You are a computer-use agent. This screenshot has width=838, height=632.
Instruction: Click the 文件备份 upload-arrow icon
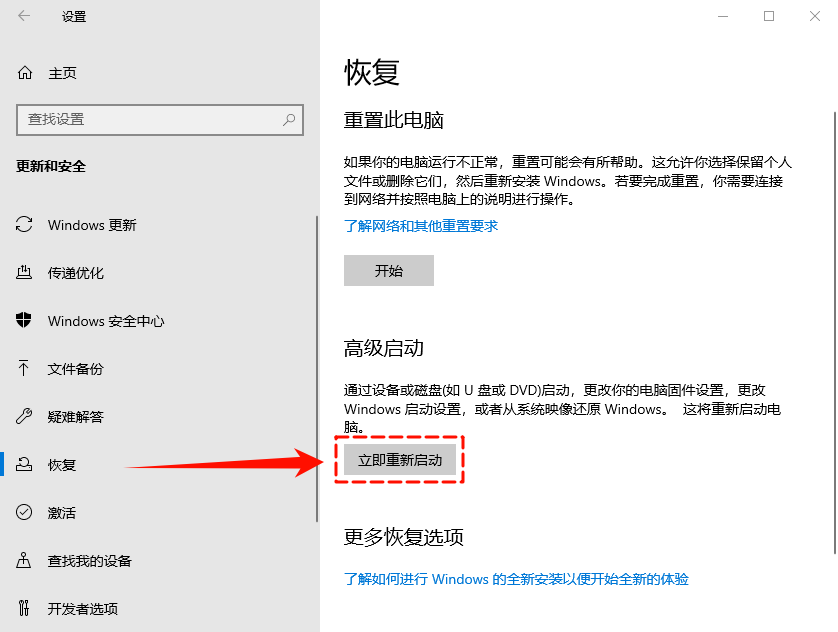(x=22, y=369)
